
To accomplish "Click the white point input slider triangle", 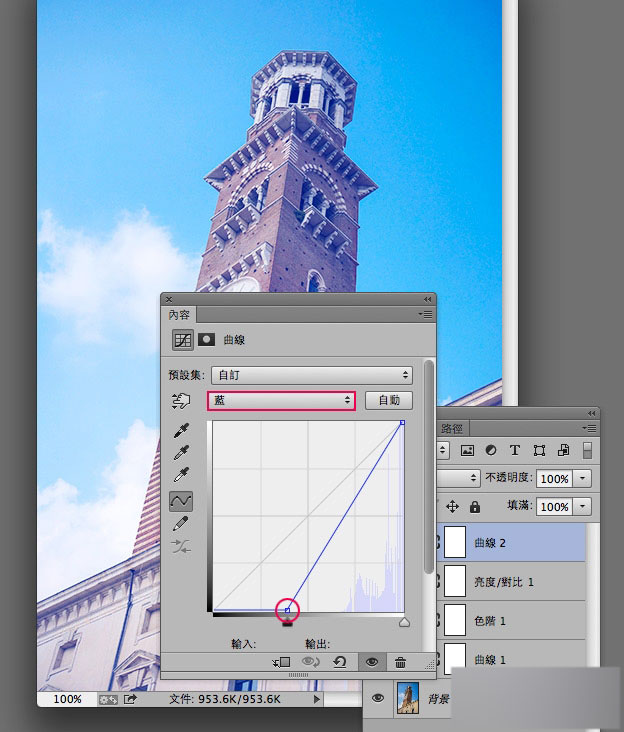I will (404, 622).
